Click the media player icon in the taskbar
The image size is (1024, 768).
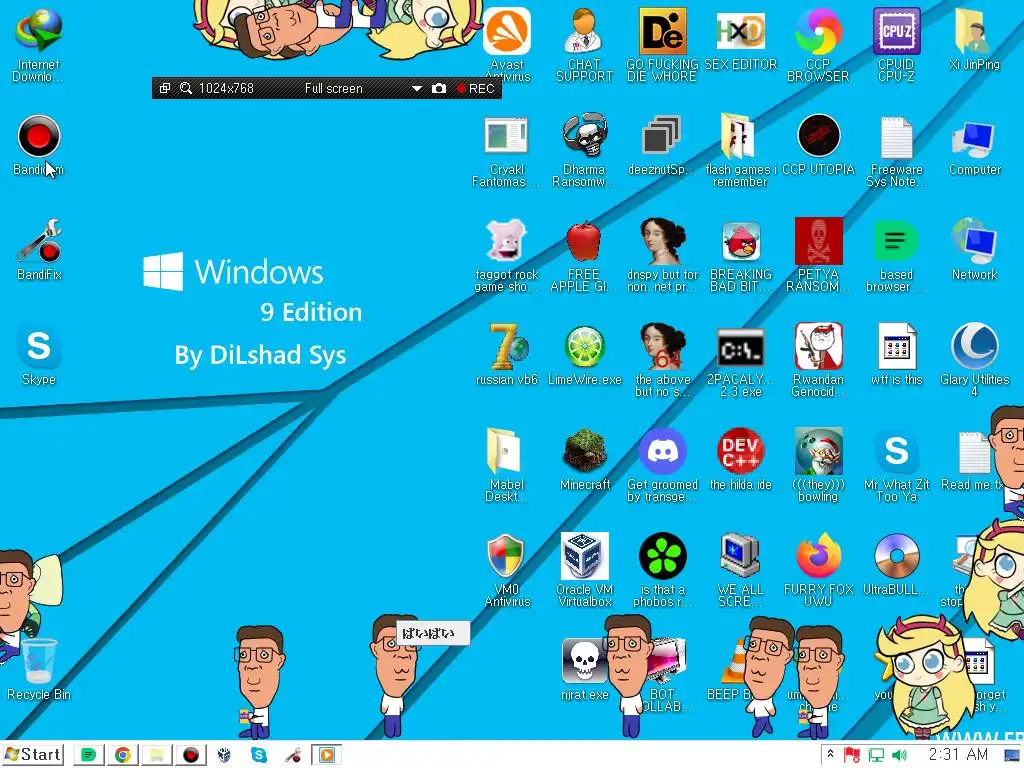pos(327,755)
